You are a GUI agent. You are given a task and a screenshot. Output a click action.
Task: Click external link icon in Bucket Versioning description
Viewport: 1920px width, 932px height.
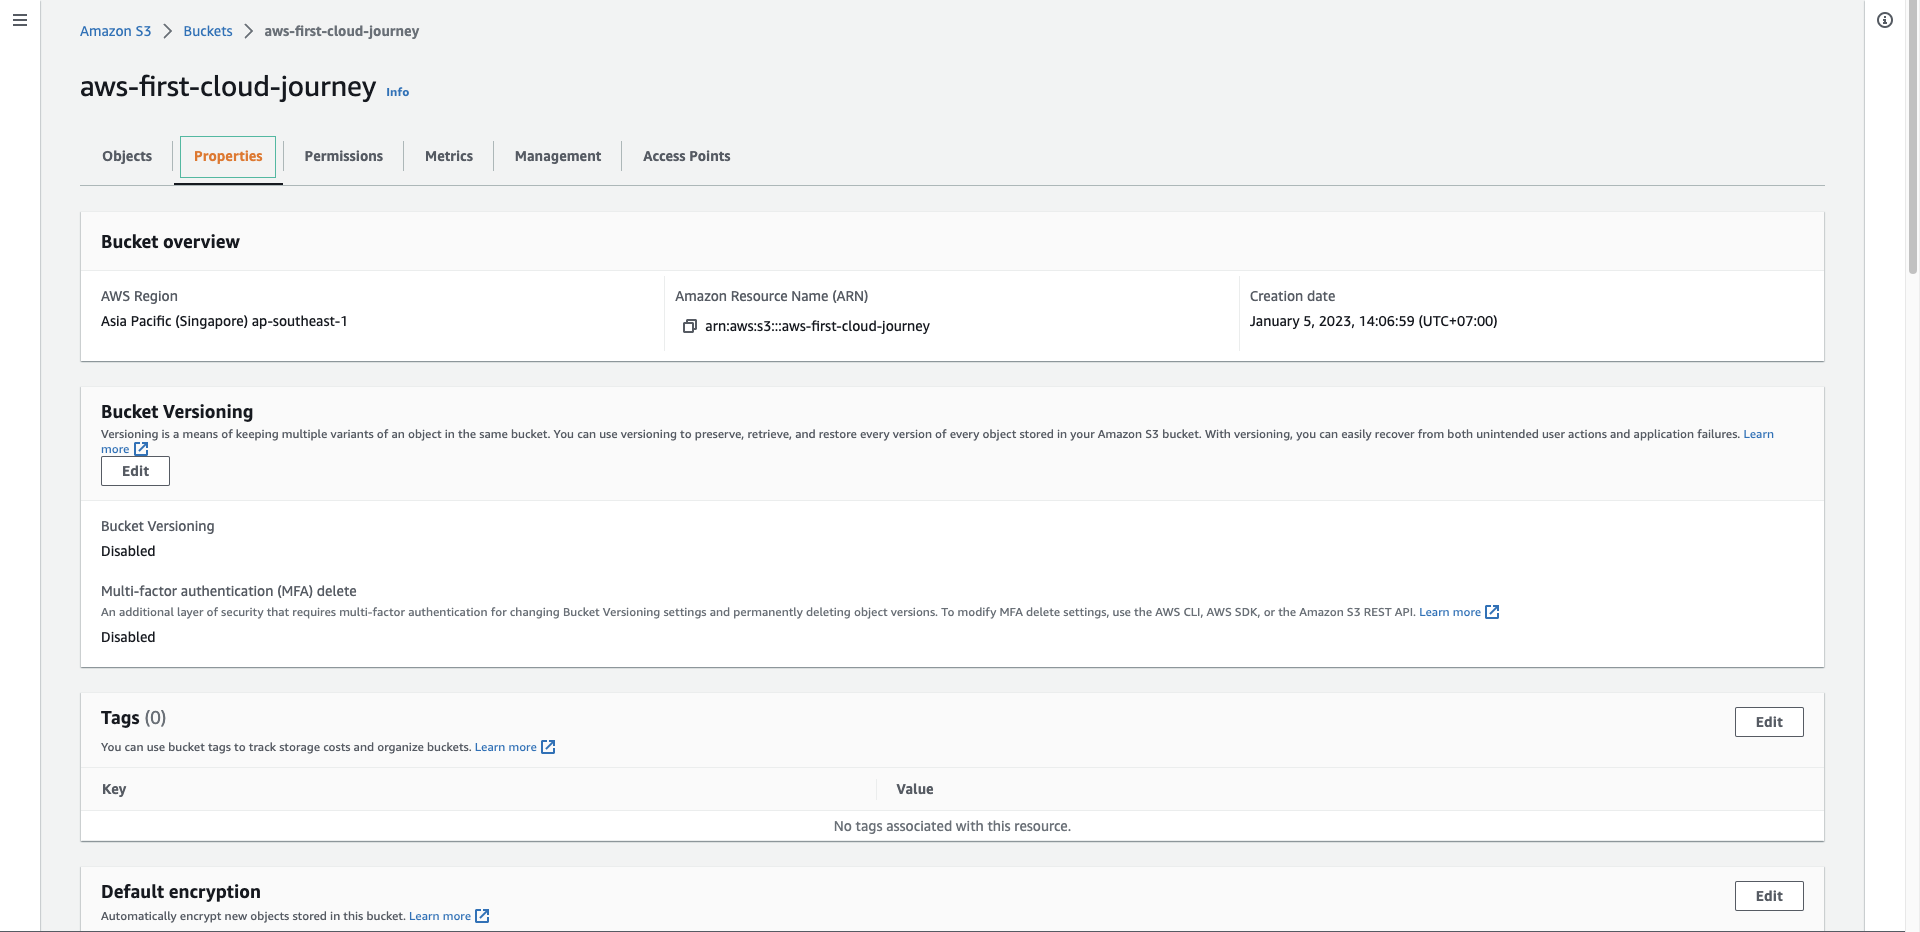coord(141,449)
